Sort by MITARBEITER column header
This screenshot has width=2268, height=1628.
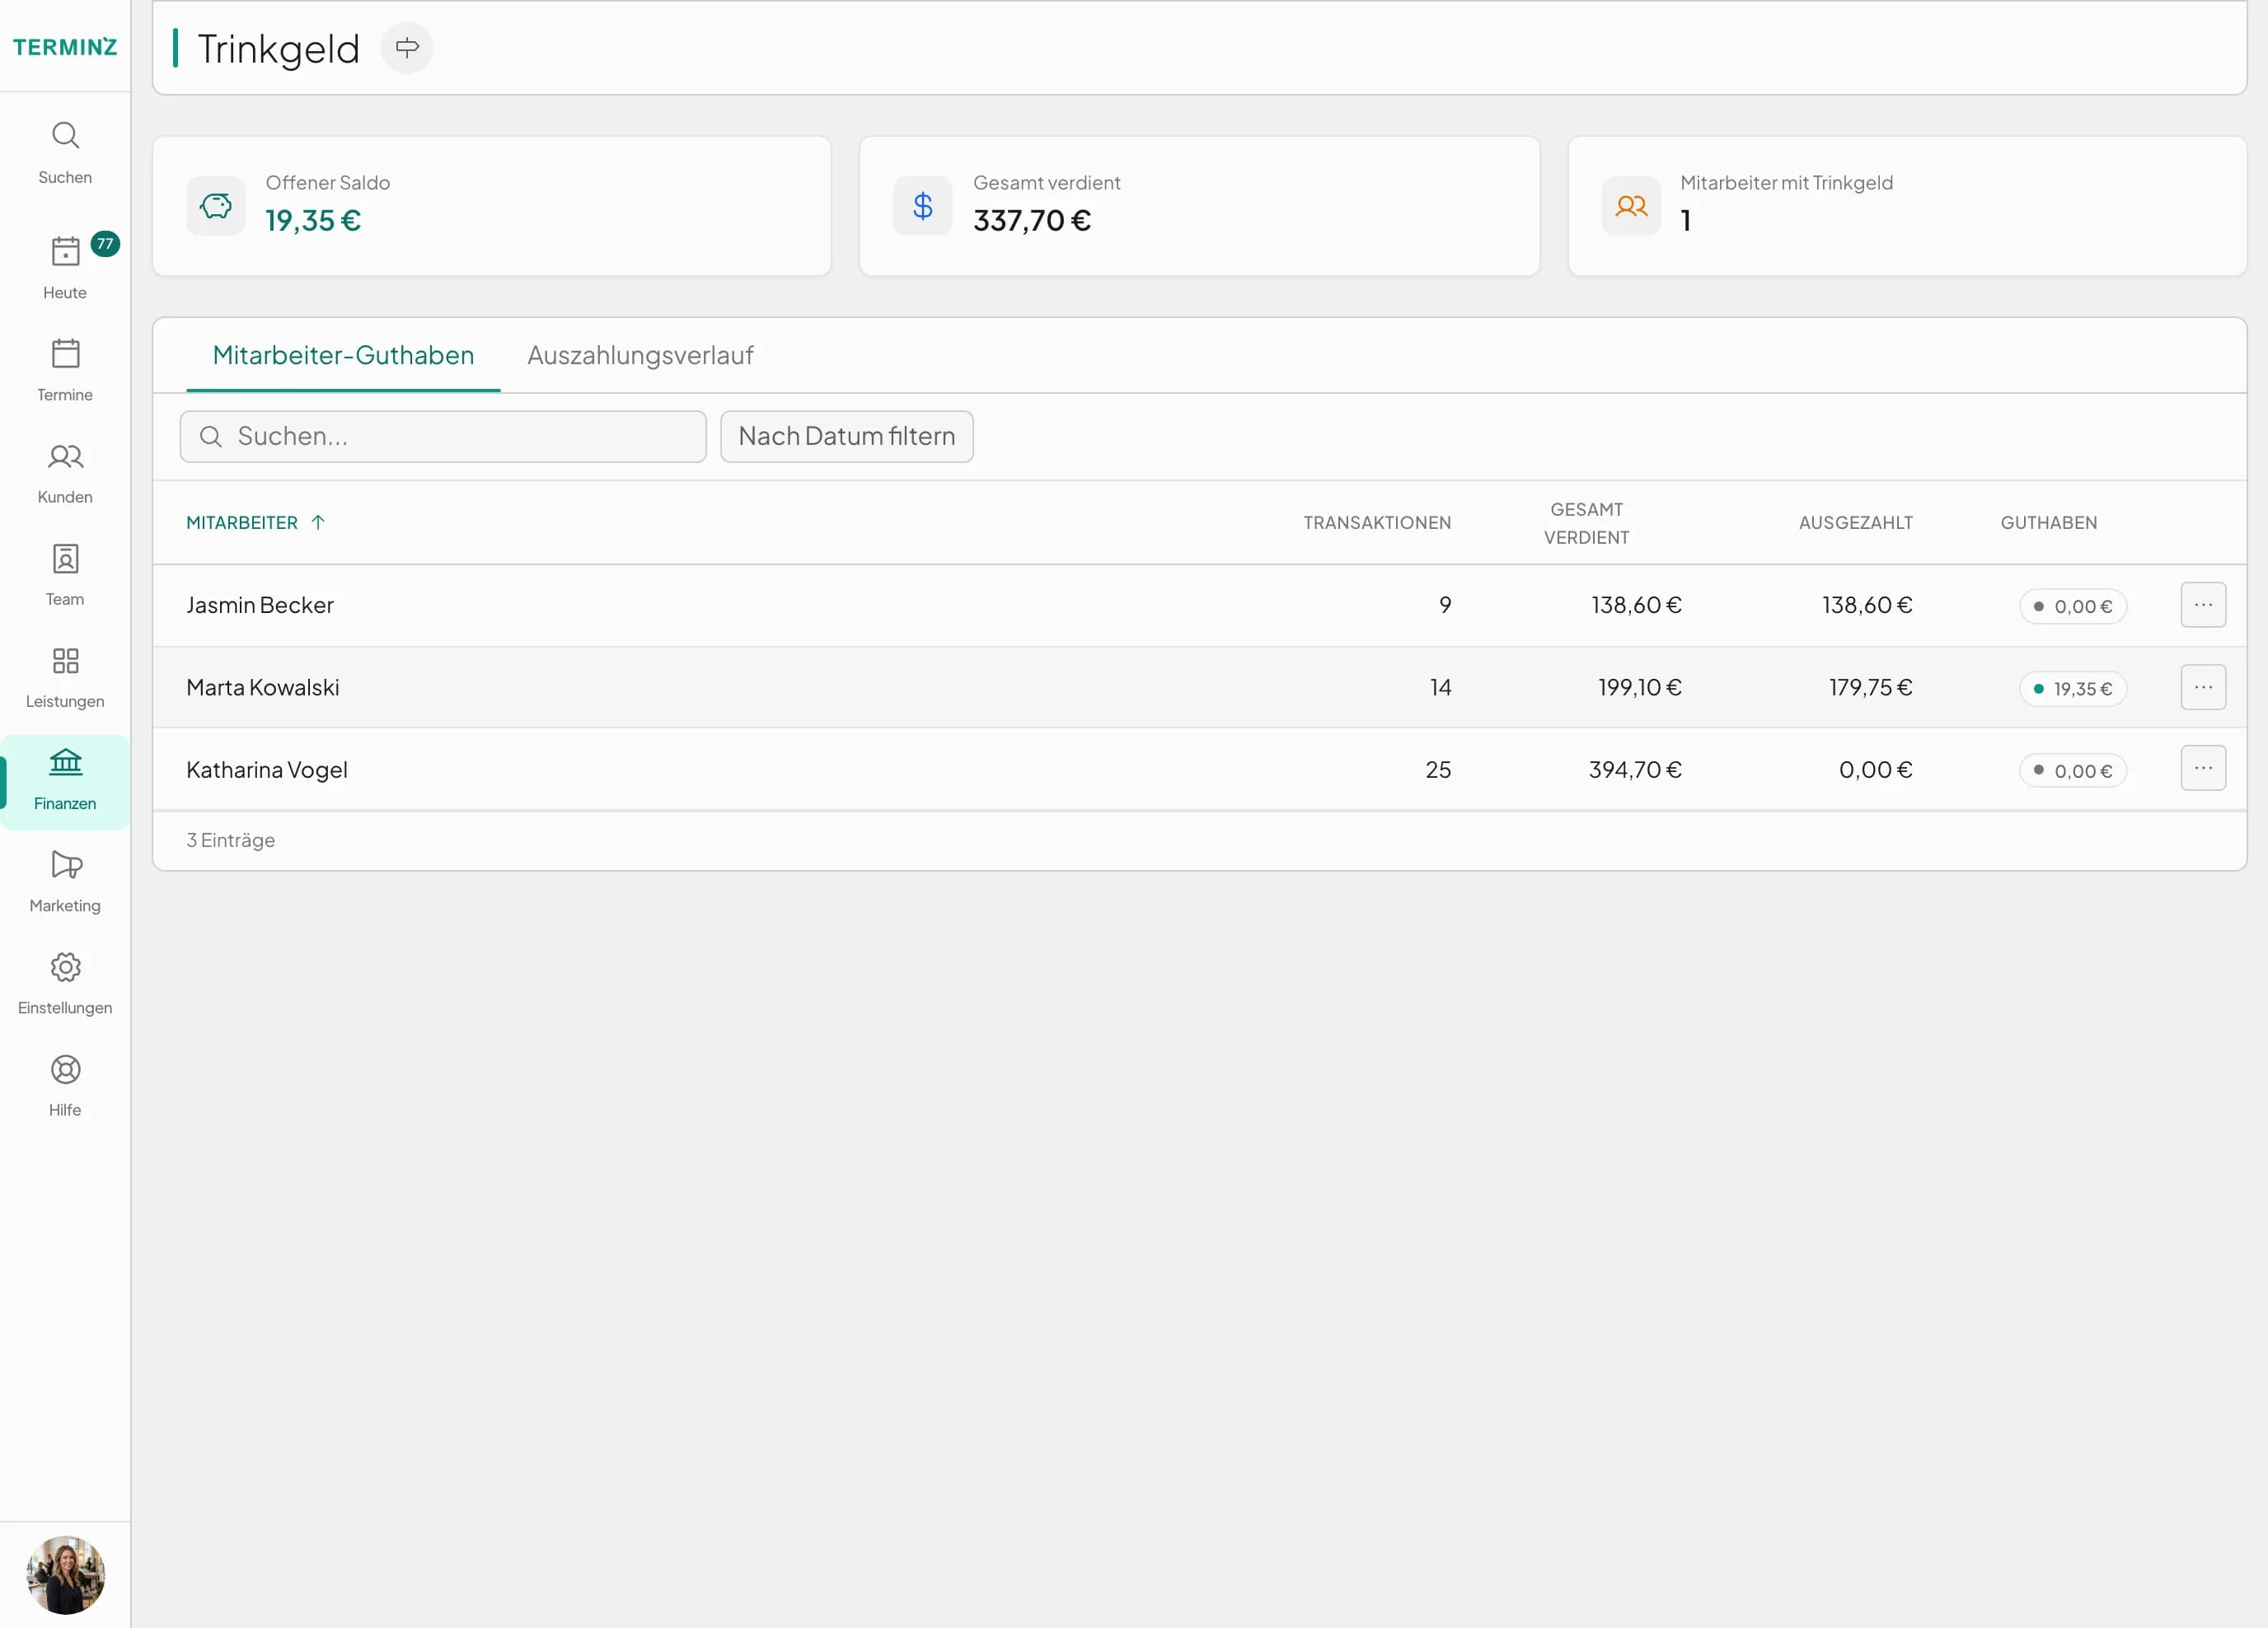pos(256,522)
